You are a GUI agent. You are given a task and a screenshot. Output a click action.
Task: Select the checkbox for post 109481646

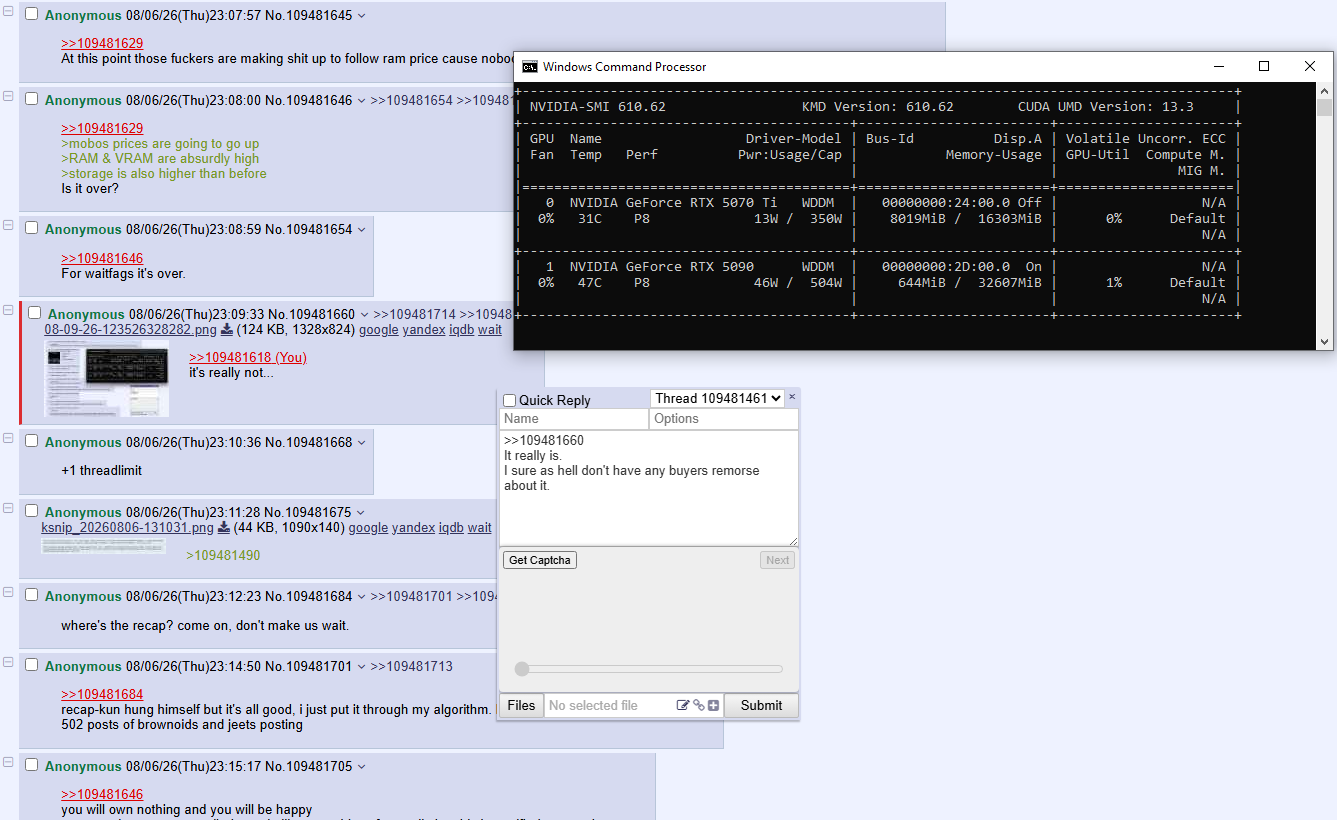point(32,99)
